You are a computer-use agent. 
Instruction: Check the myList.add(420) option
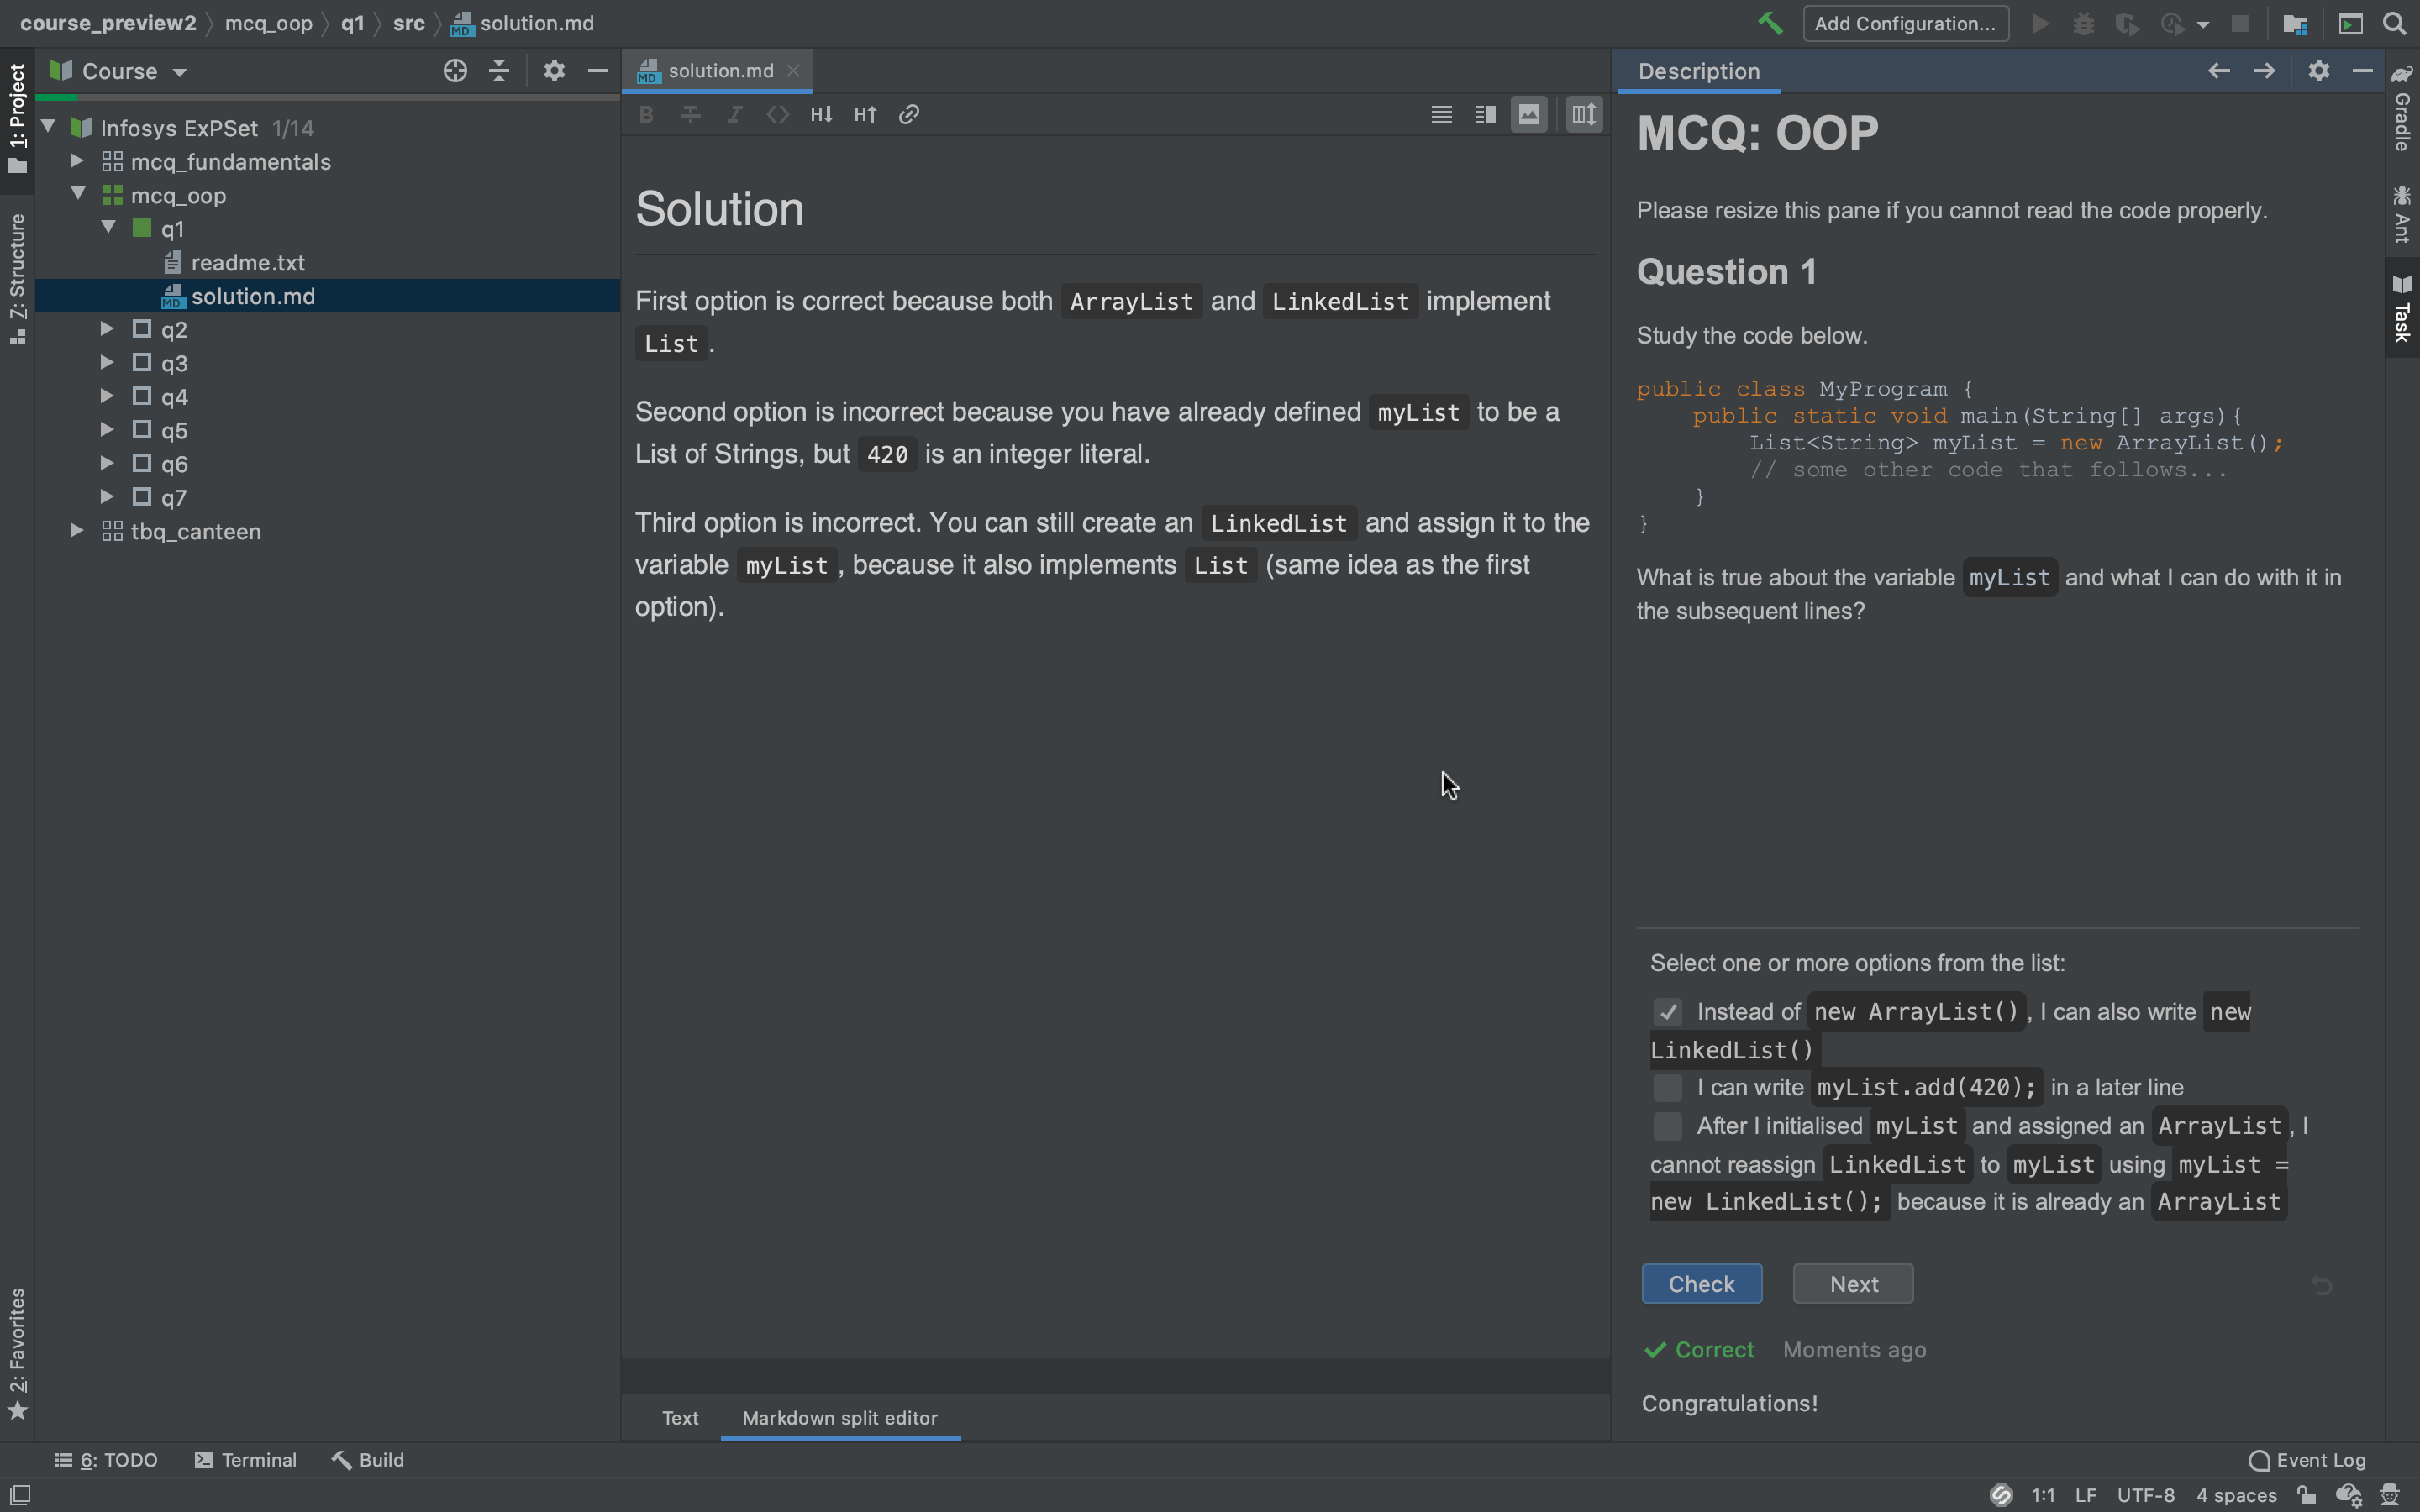point(1667,1087)
